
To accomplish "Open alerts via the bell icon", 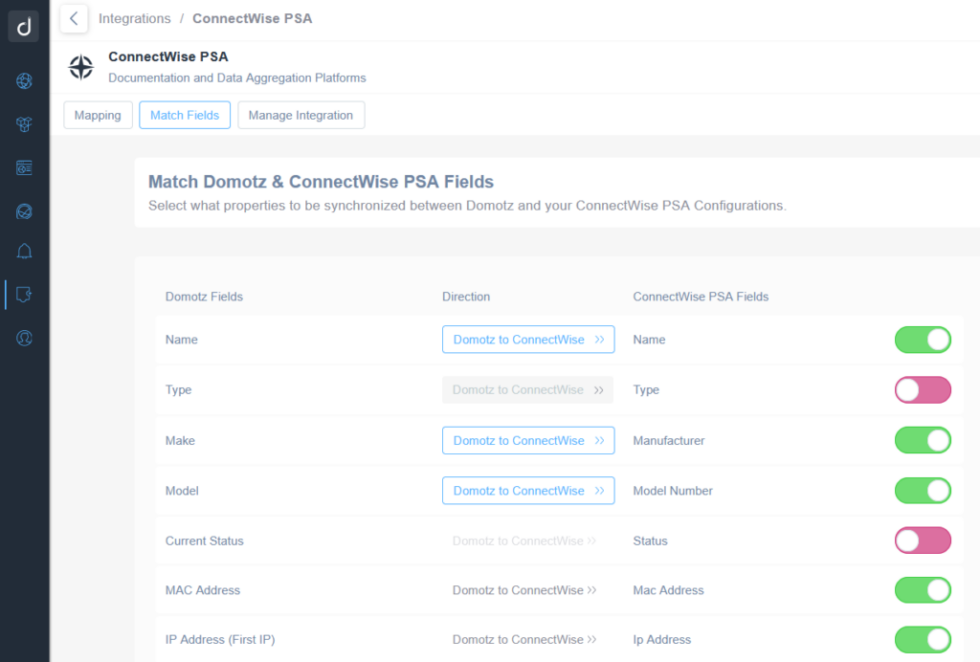I will click(x=24, y=251).
